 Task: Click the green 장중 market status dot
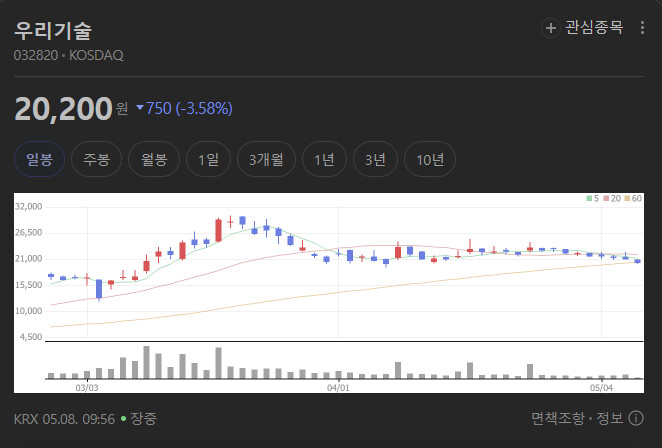click(123, 419)
